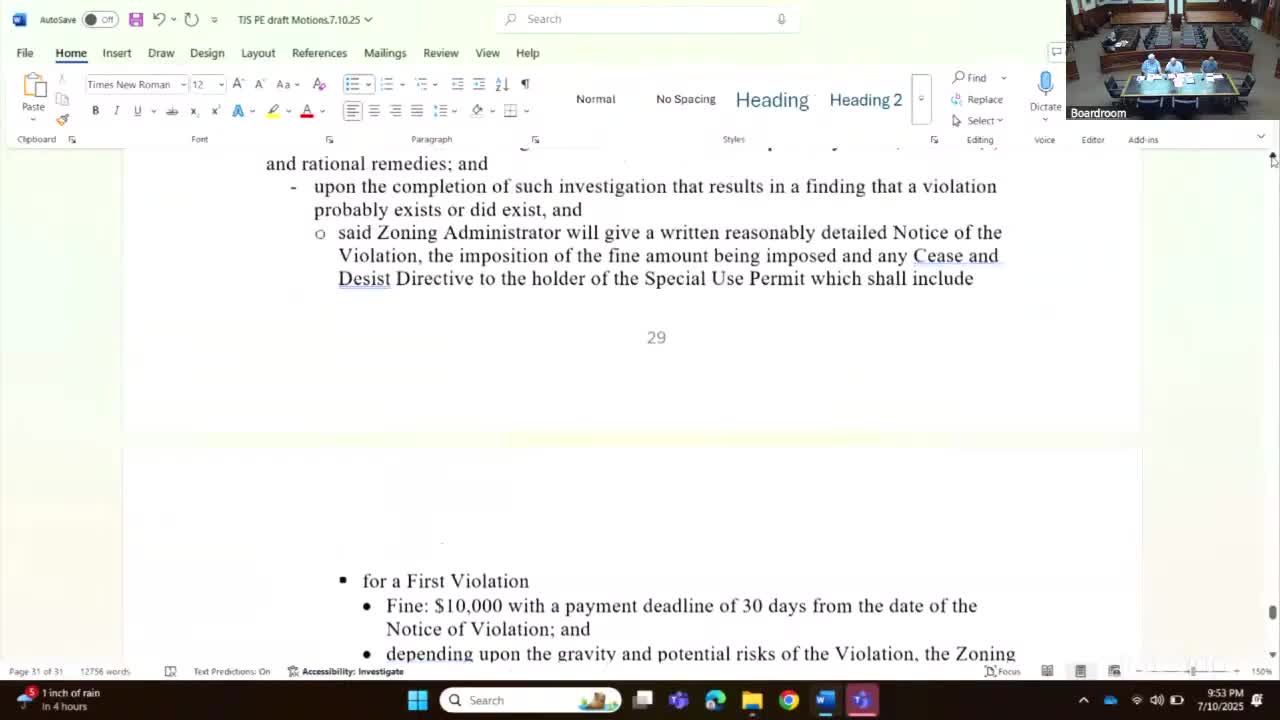Set Align Left paragraph alignment
Screen dimensions: 1280x720
352,111
